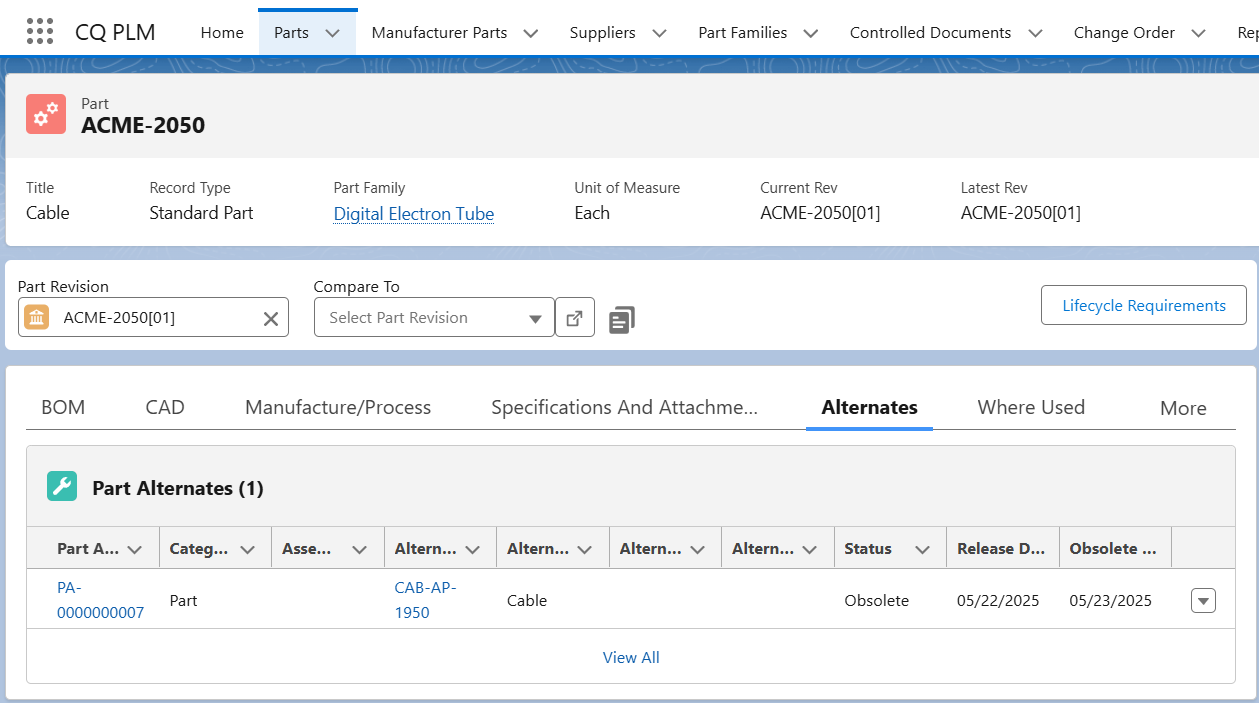Open row actions menu for PA-0000000007
Viewport: 1259px width, 703px height.
(x=1204, y=601)
